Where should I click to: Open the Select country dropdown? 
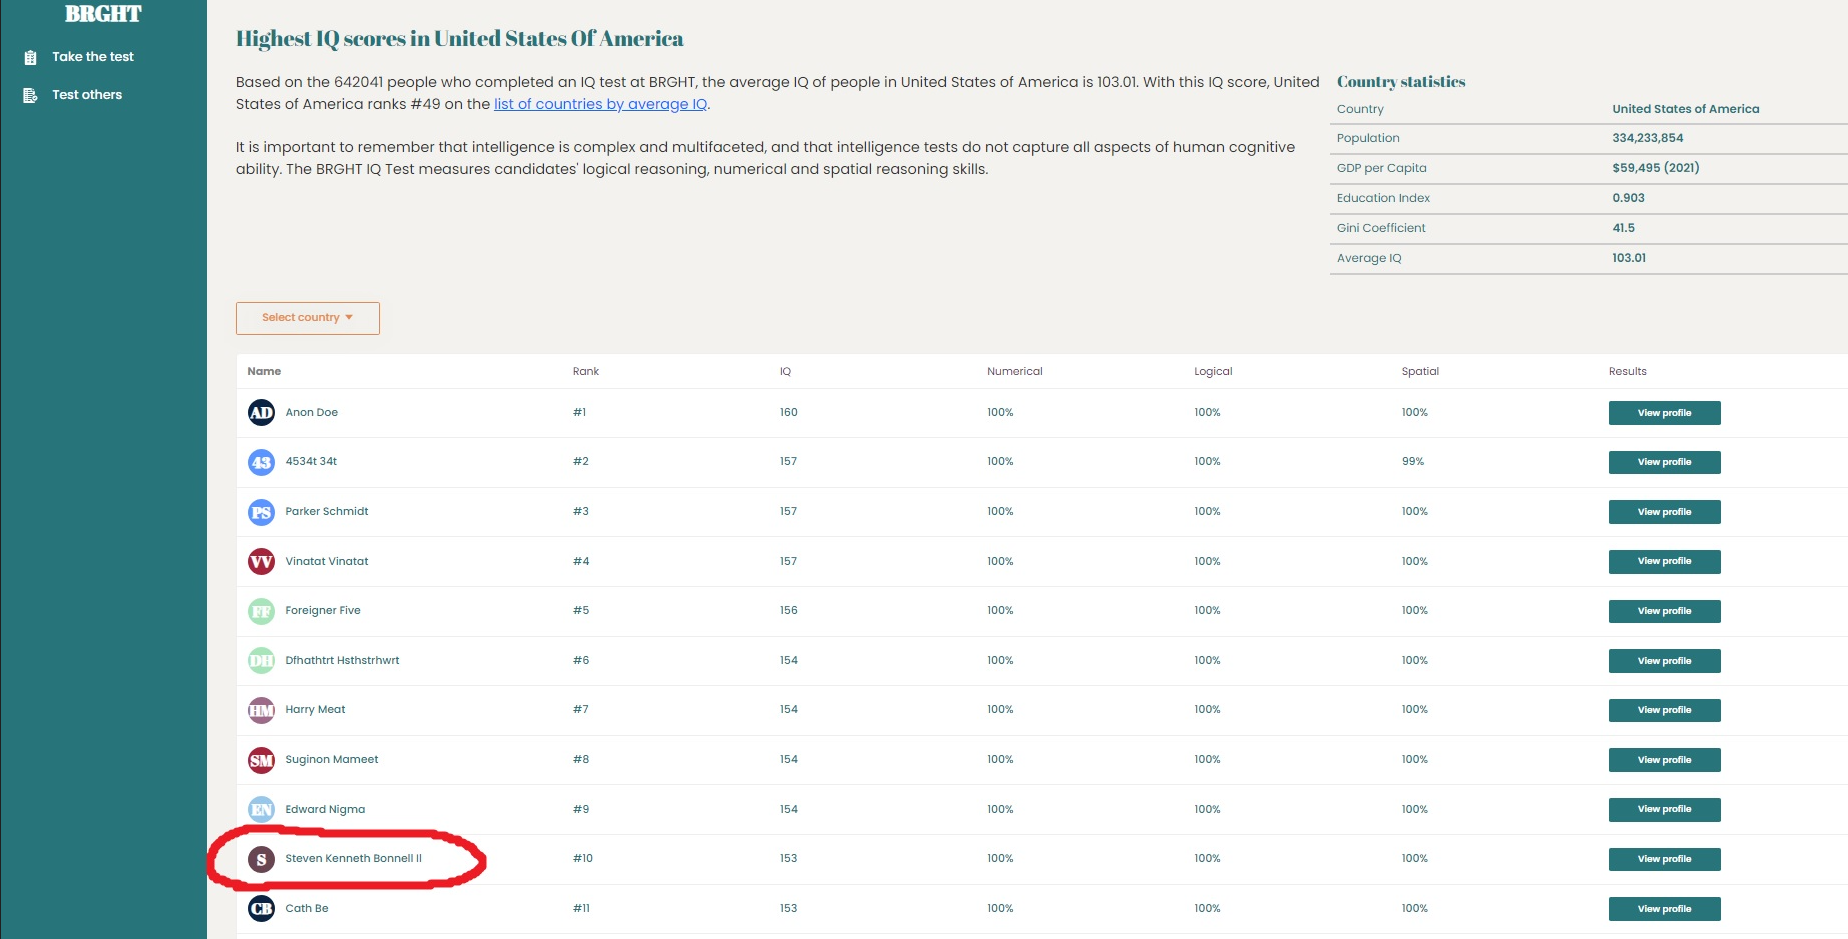coord(308,318)
